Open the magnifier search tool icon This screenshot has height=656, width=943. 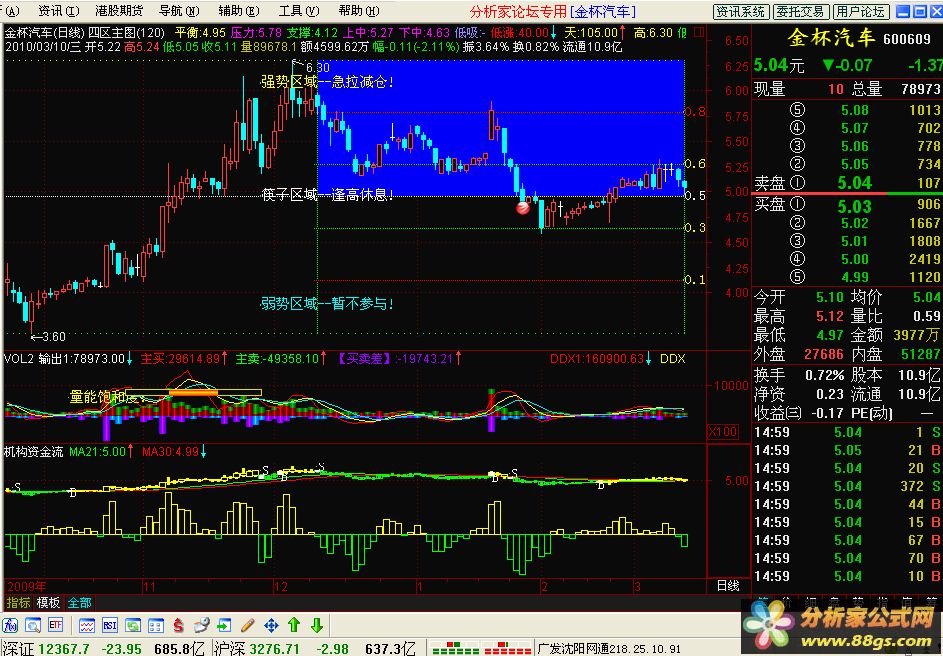click(x=33, y=625)
